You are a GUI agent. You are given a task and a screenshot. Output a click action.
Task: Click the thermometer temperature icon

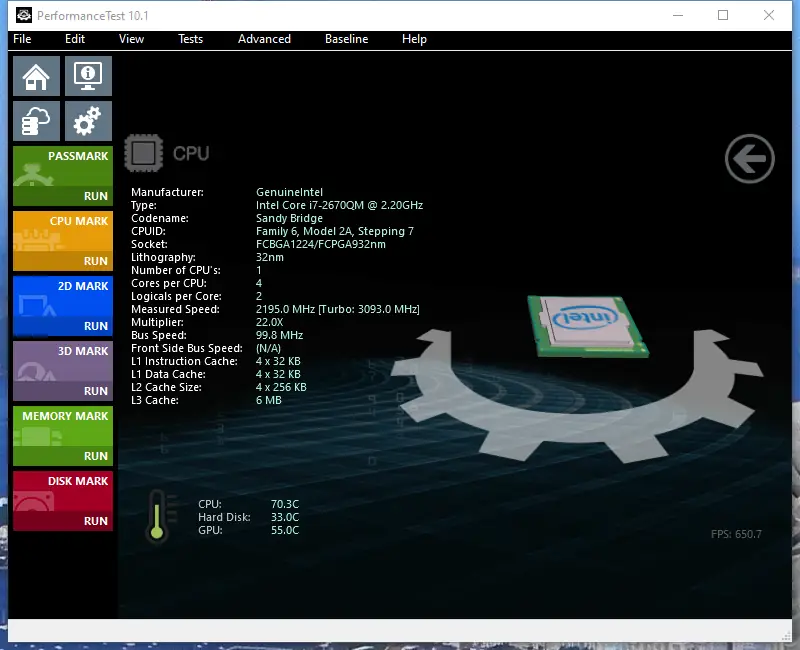tap(158, 515)
